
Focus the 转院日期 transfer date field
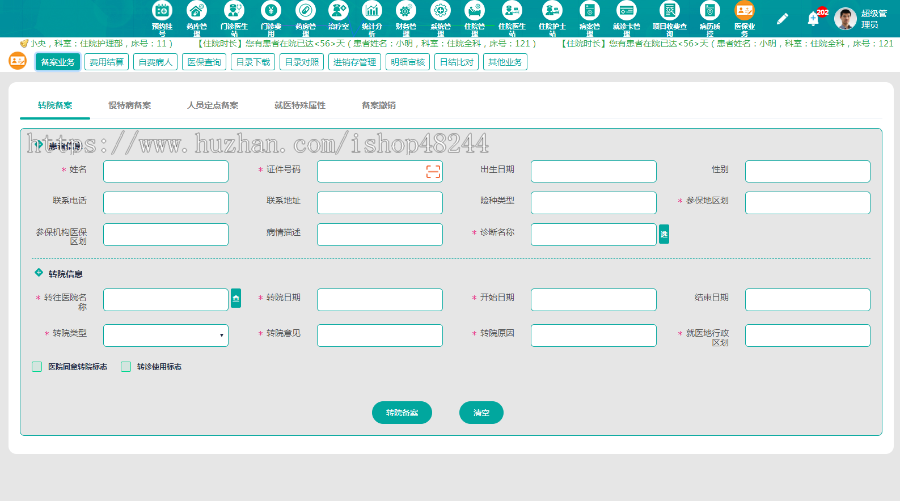click(380, 300)
